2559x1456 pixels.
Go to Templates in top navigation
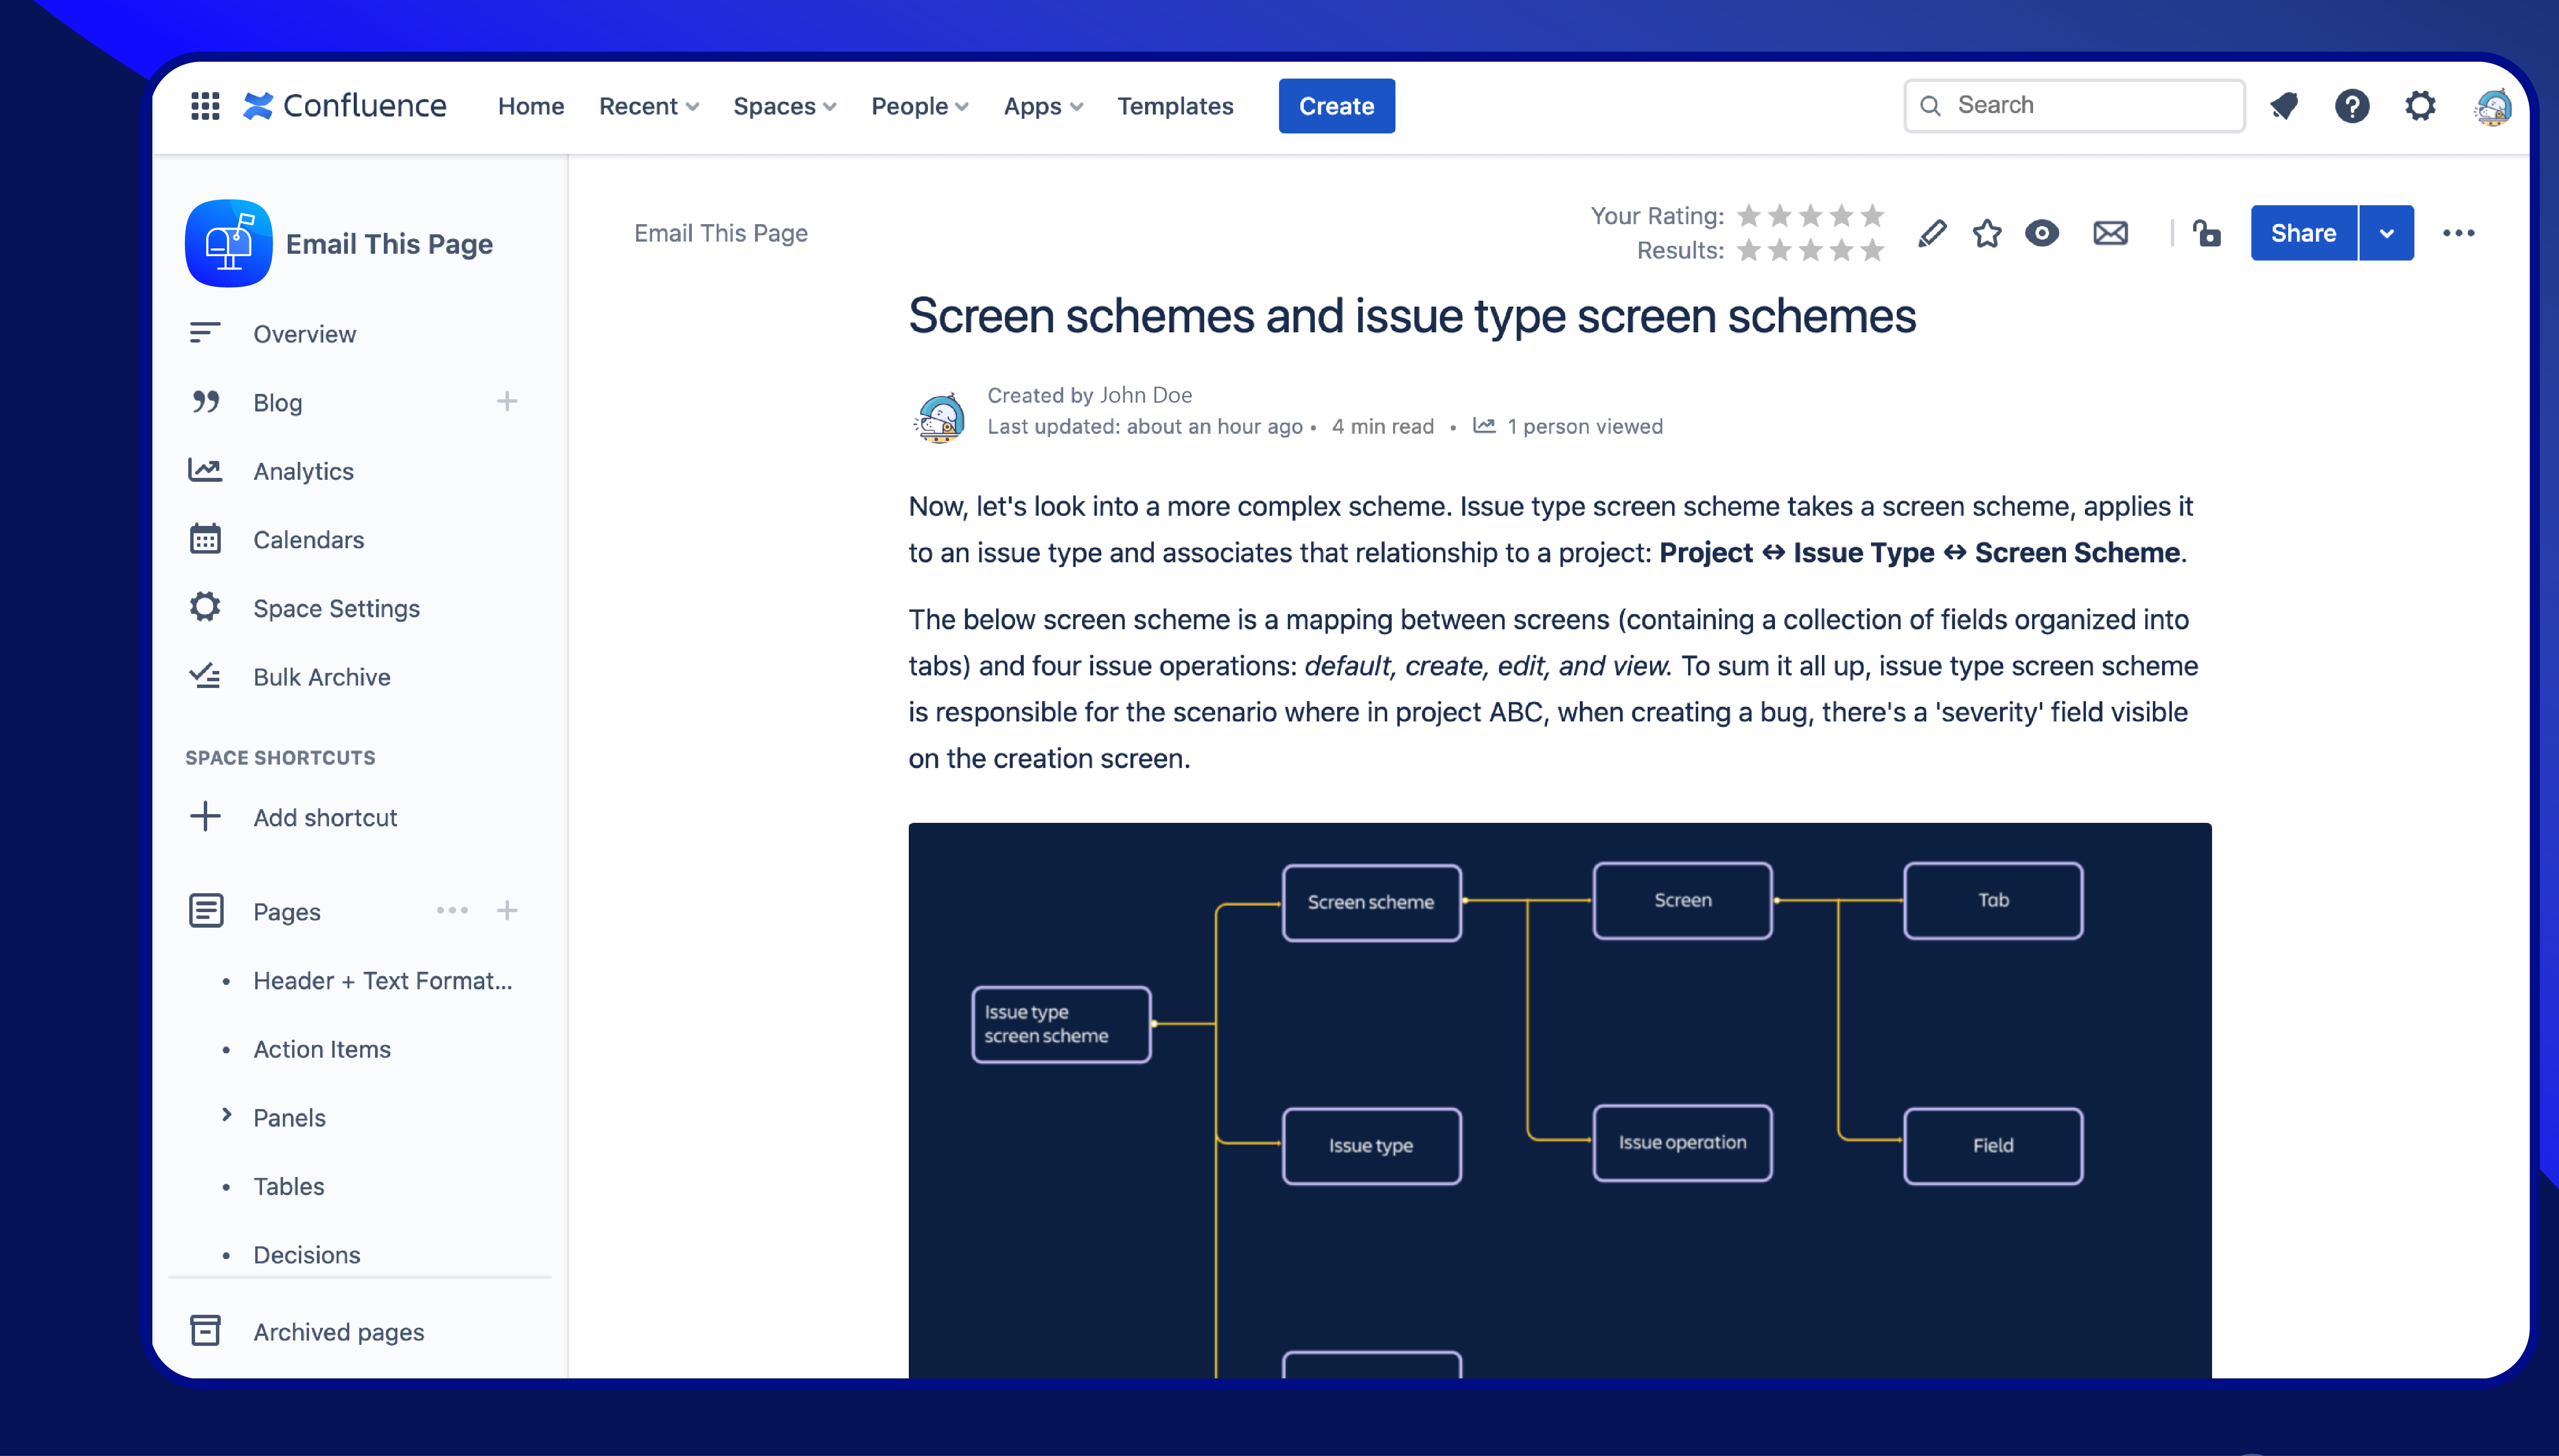(x=1175, y=106)
